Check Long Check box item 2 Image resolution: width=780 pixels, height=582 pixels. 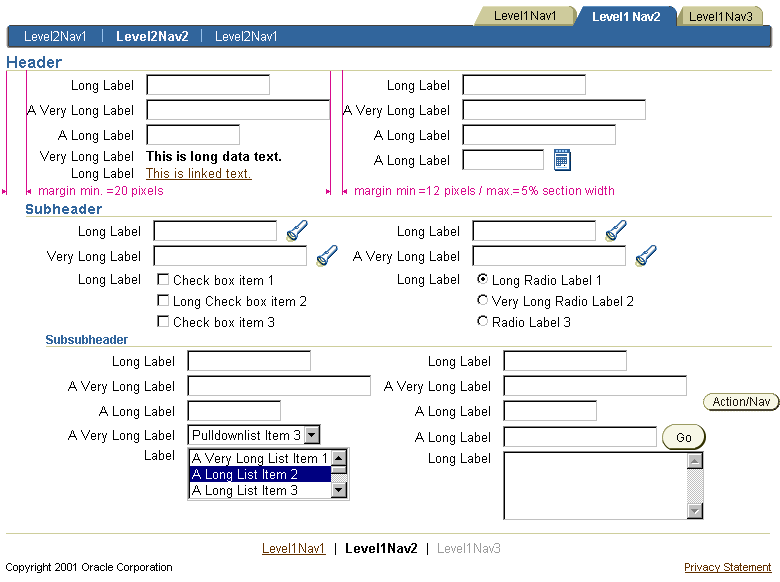163,300
